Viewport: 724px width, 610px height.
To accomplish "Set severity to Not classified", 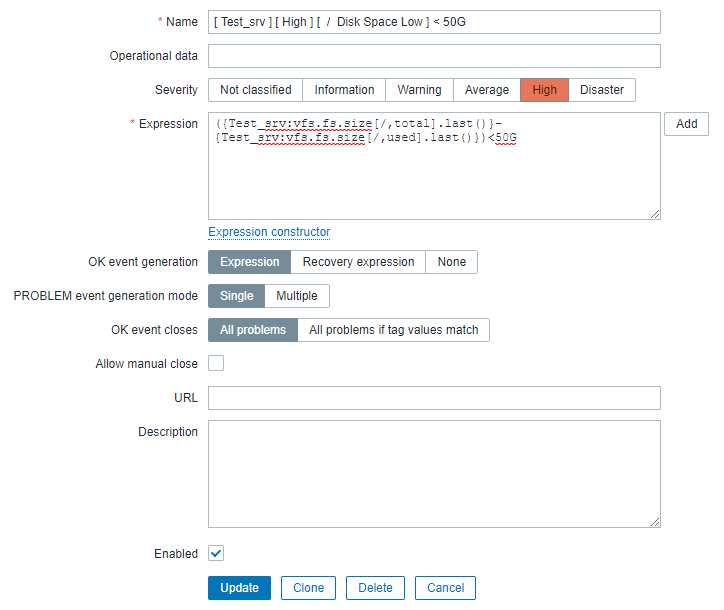I will coord(255,90).
